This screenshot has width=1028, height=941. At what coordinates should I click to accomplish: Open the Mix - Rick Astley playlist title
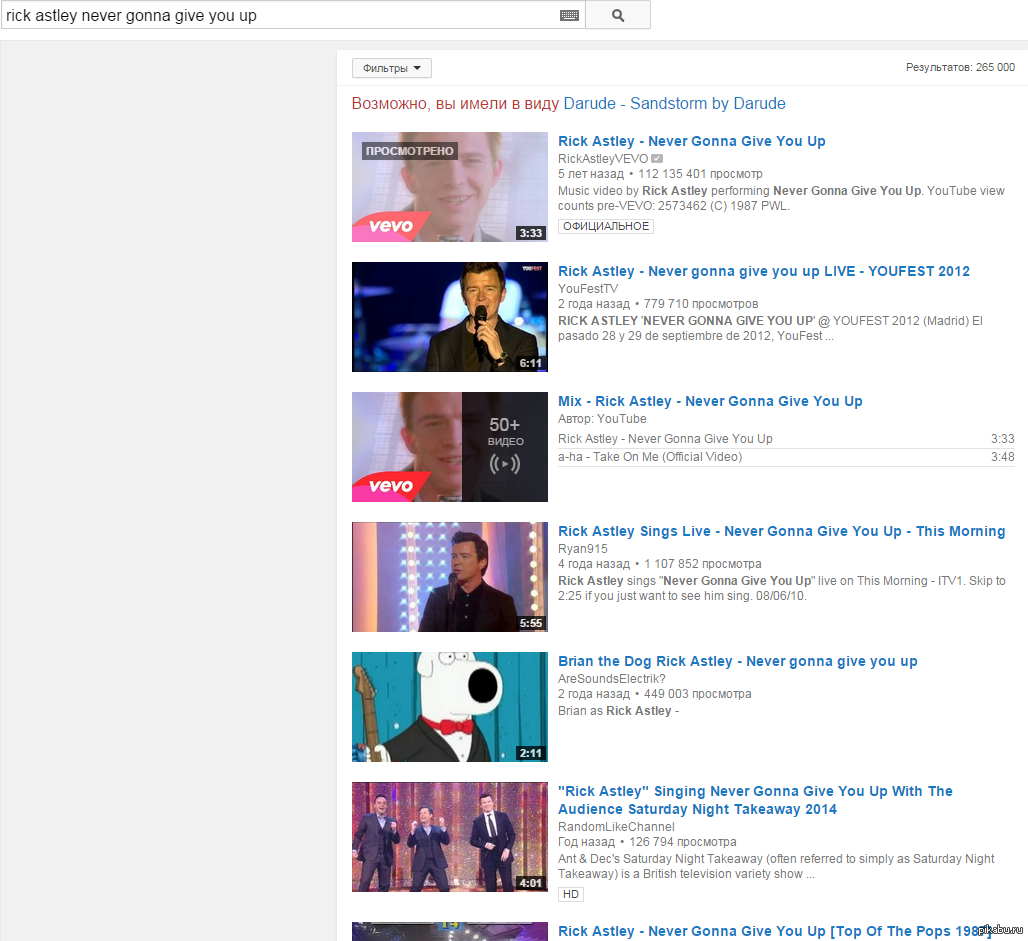coord(710,401)
